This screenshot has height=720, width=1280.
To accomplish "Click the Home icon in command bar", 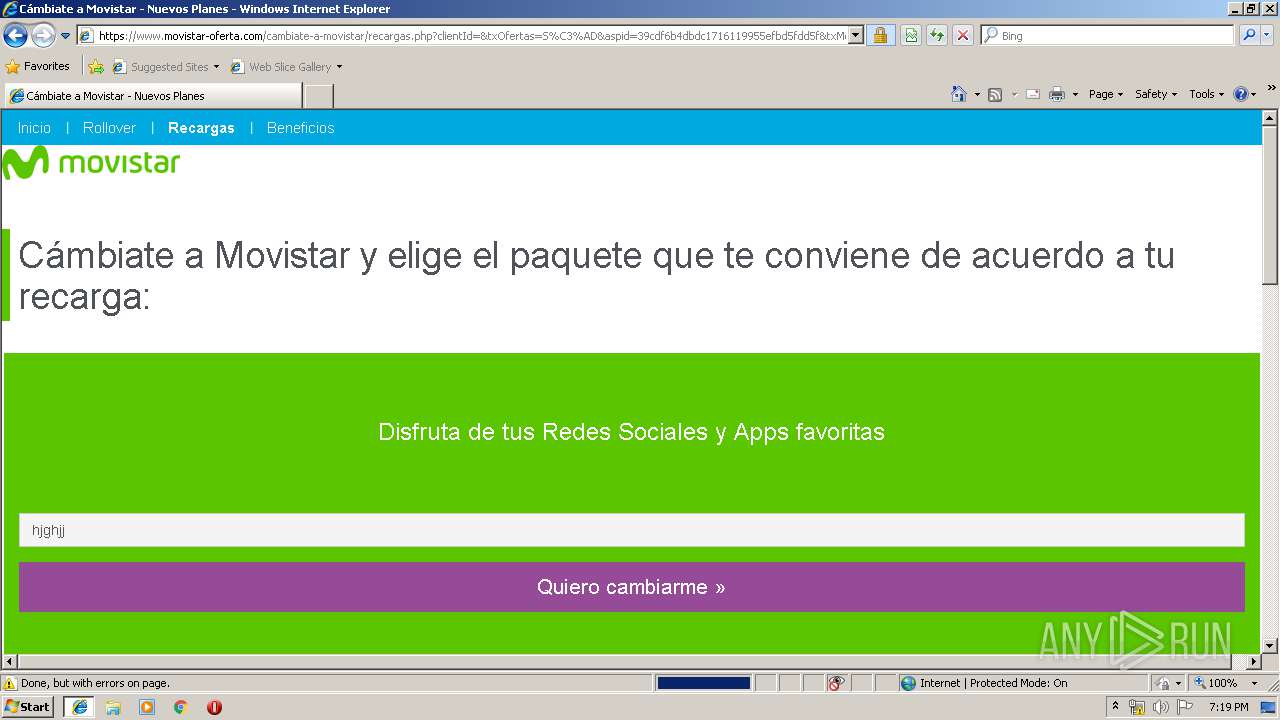I will click(x=958, y=94).
